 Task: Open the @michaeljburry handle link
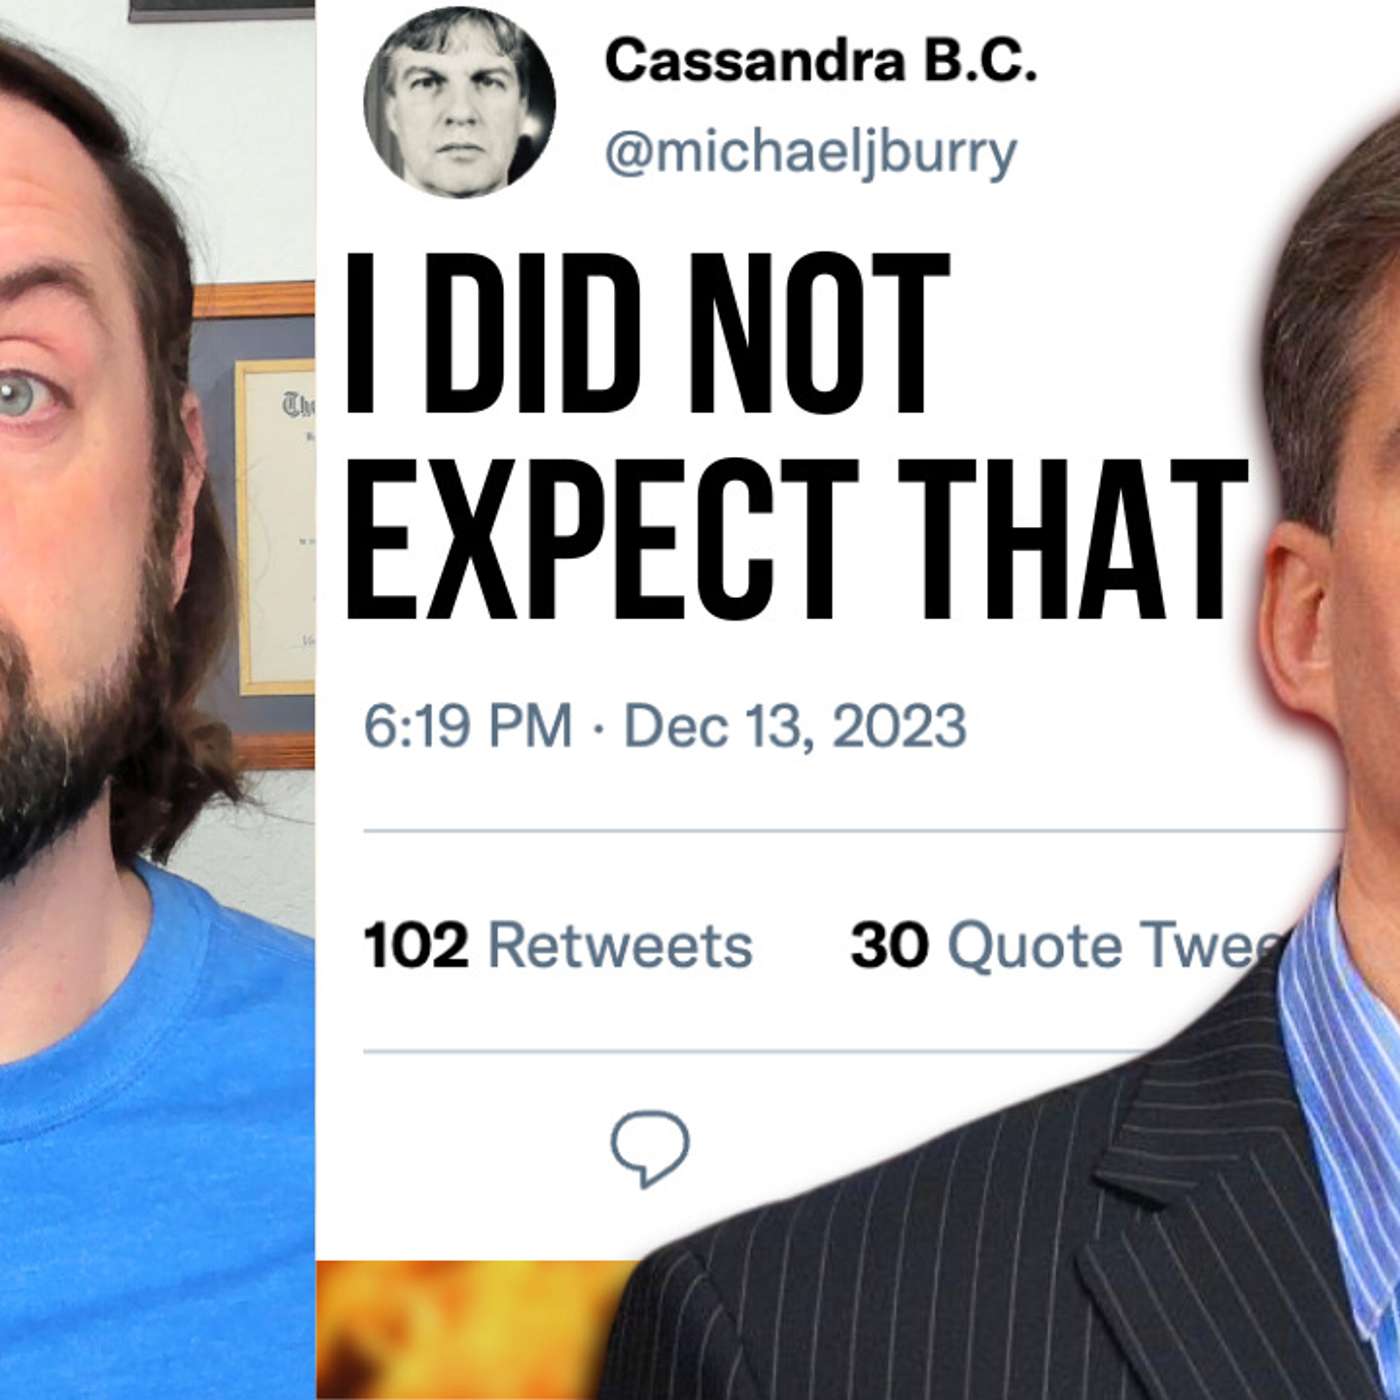pyautogui.click(x=810, y=152)
